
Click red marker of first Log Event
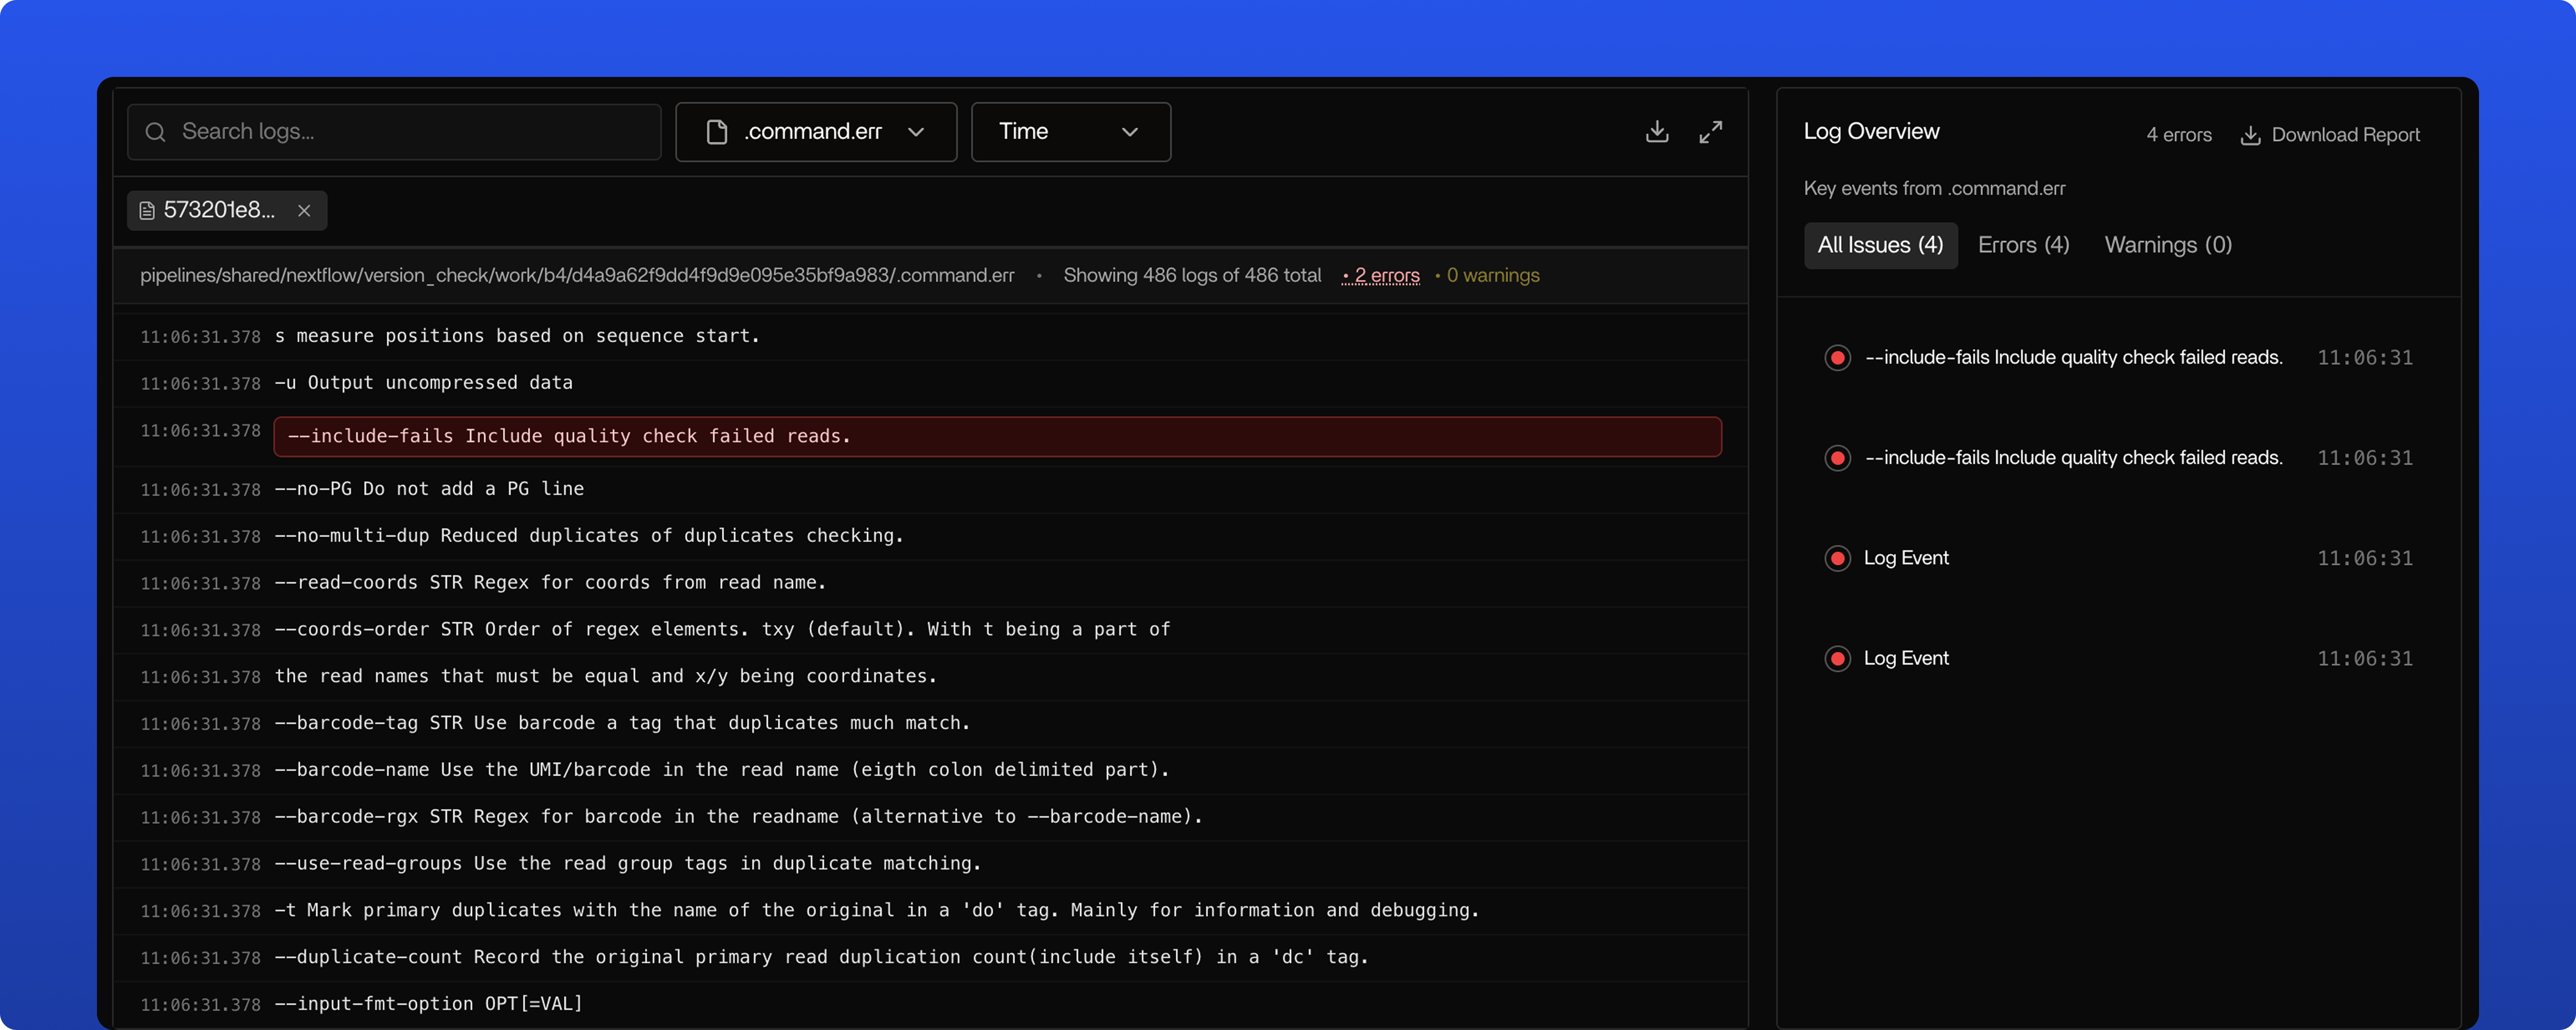click(1837, 558)
